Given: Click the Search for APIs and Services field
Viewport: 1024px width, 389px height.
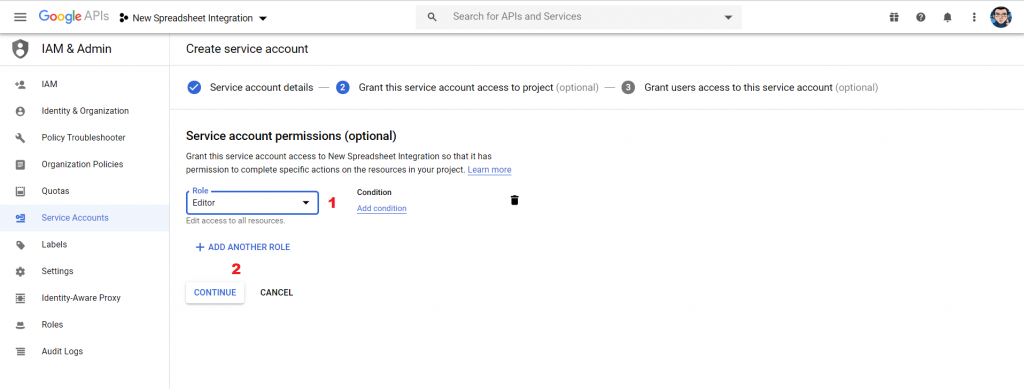Looking at the screenshot, I should 579,17.
